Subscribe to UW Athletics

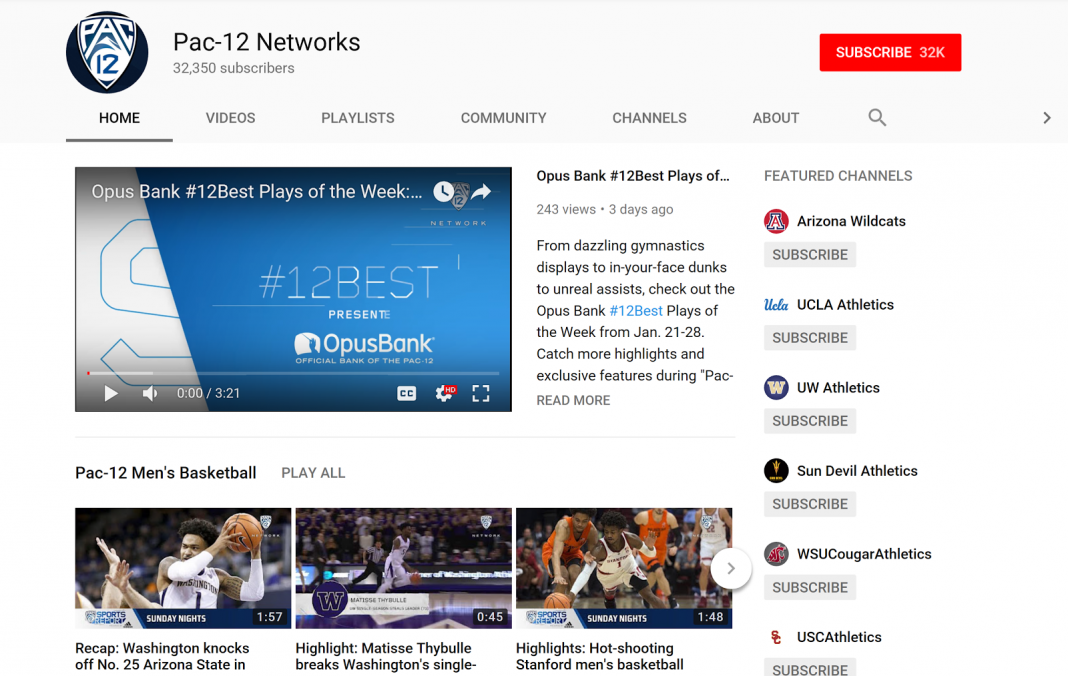[810, 421]
